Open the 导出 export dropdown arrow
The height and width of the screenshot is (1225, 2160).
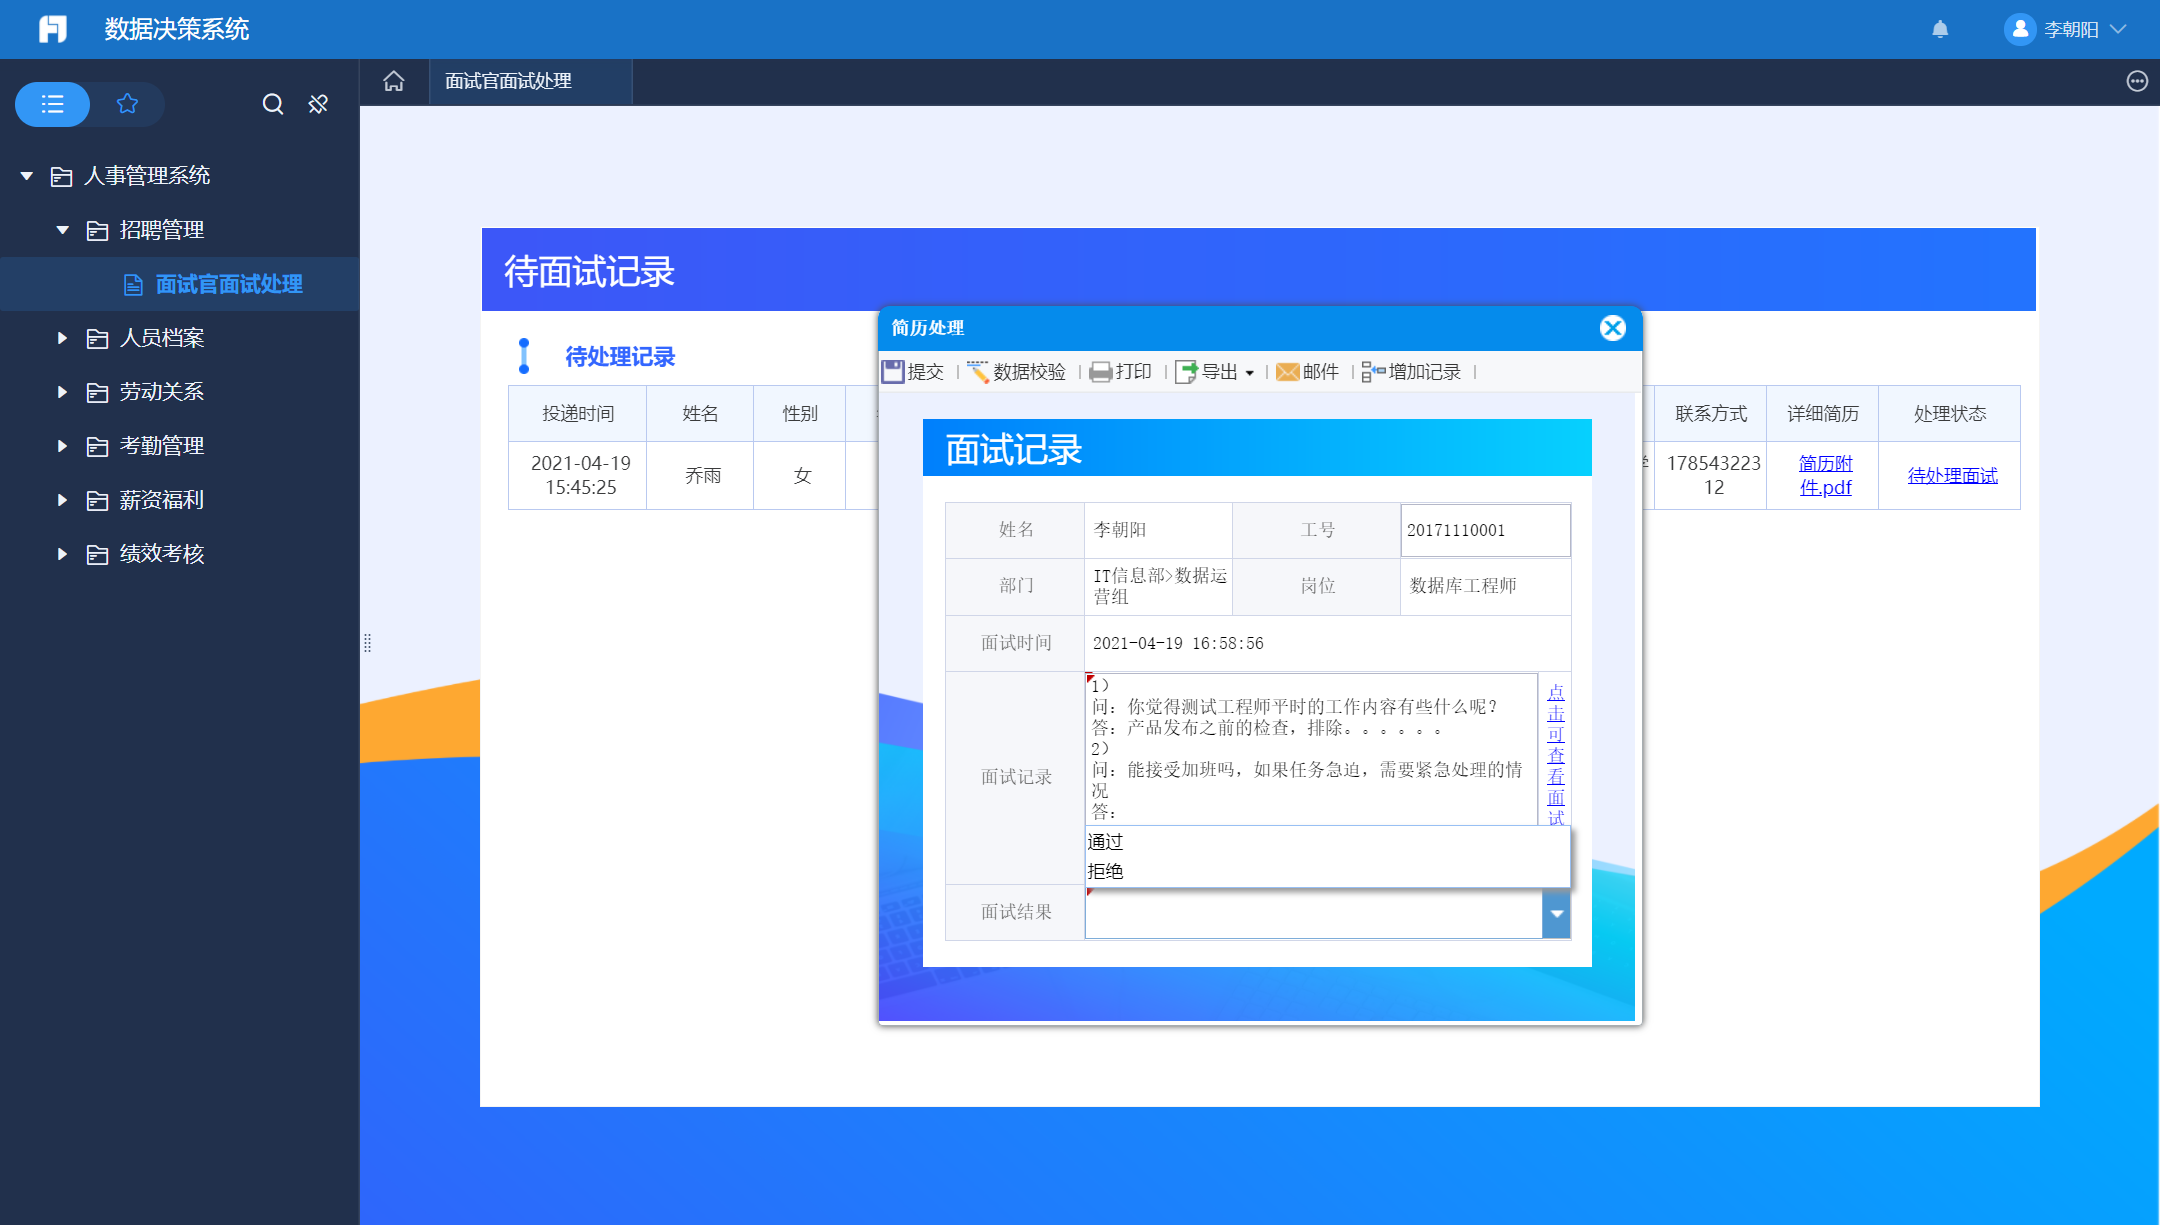pyautogui.click(x=1250, y=371)
